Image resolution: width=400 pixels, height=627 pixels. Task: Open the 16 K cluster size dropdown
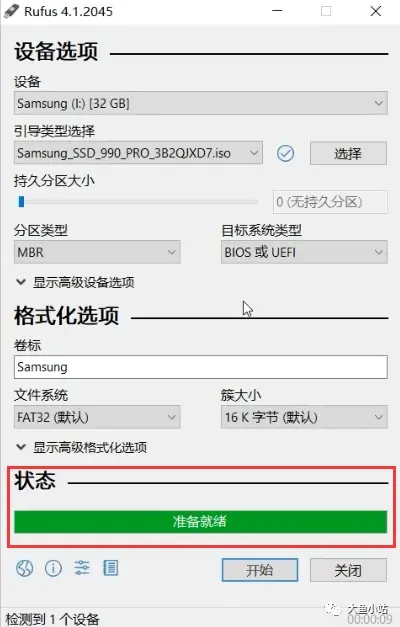[x=304, y=417]
